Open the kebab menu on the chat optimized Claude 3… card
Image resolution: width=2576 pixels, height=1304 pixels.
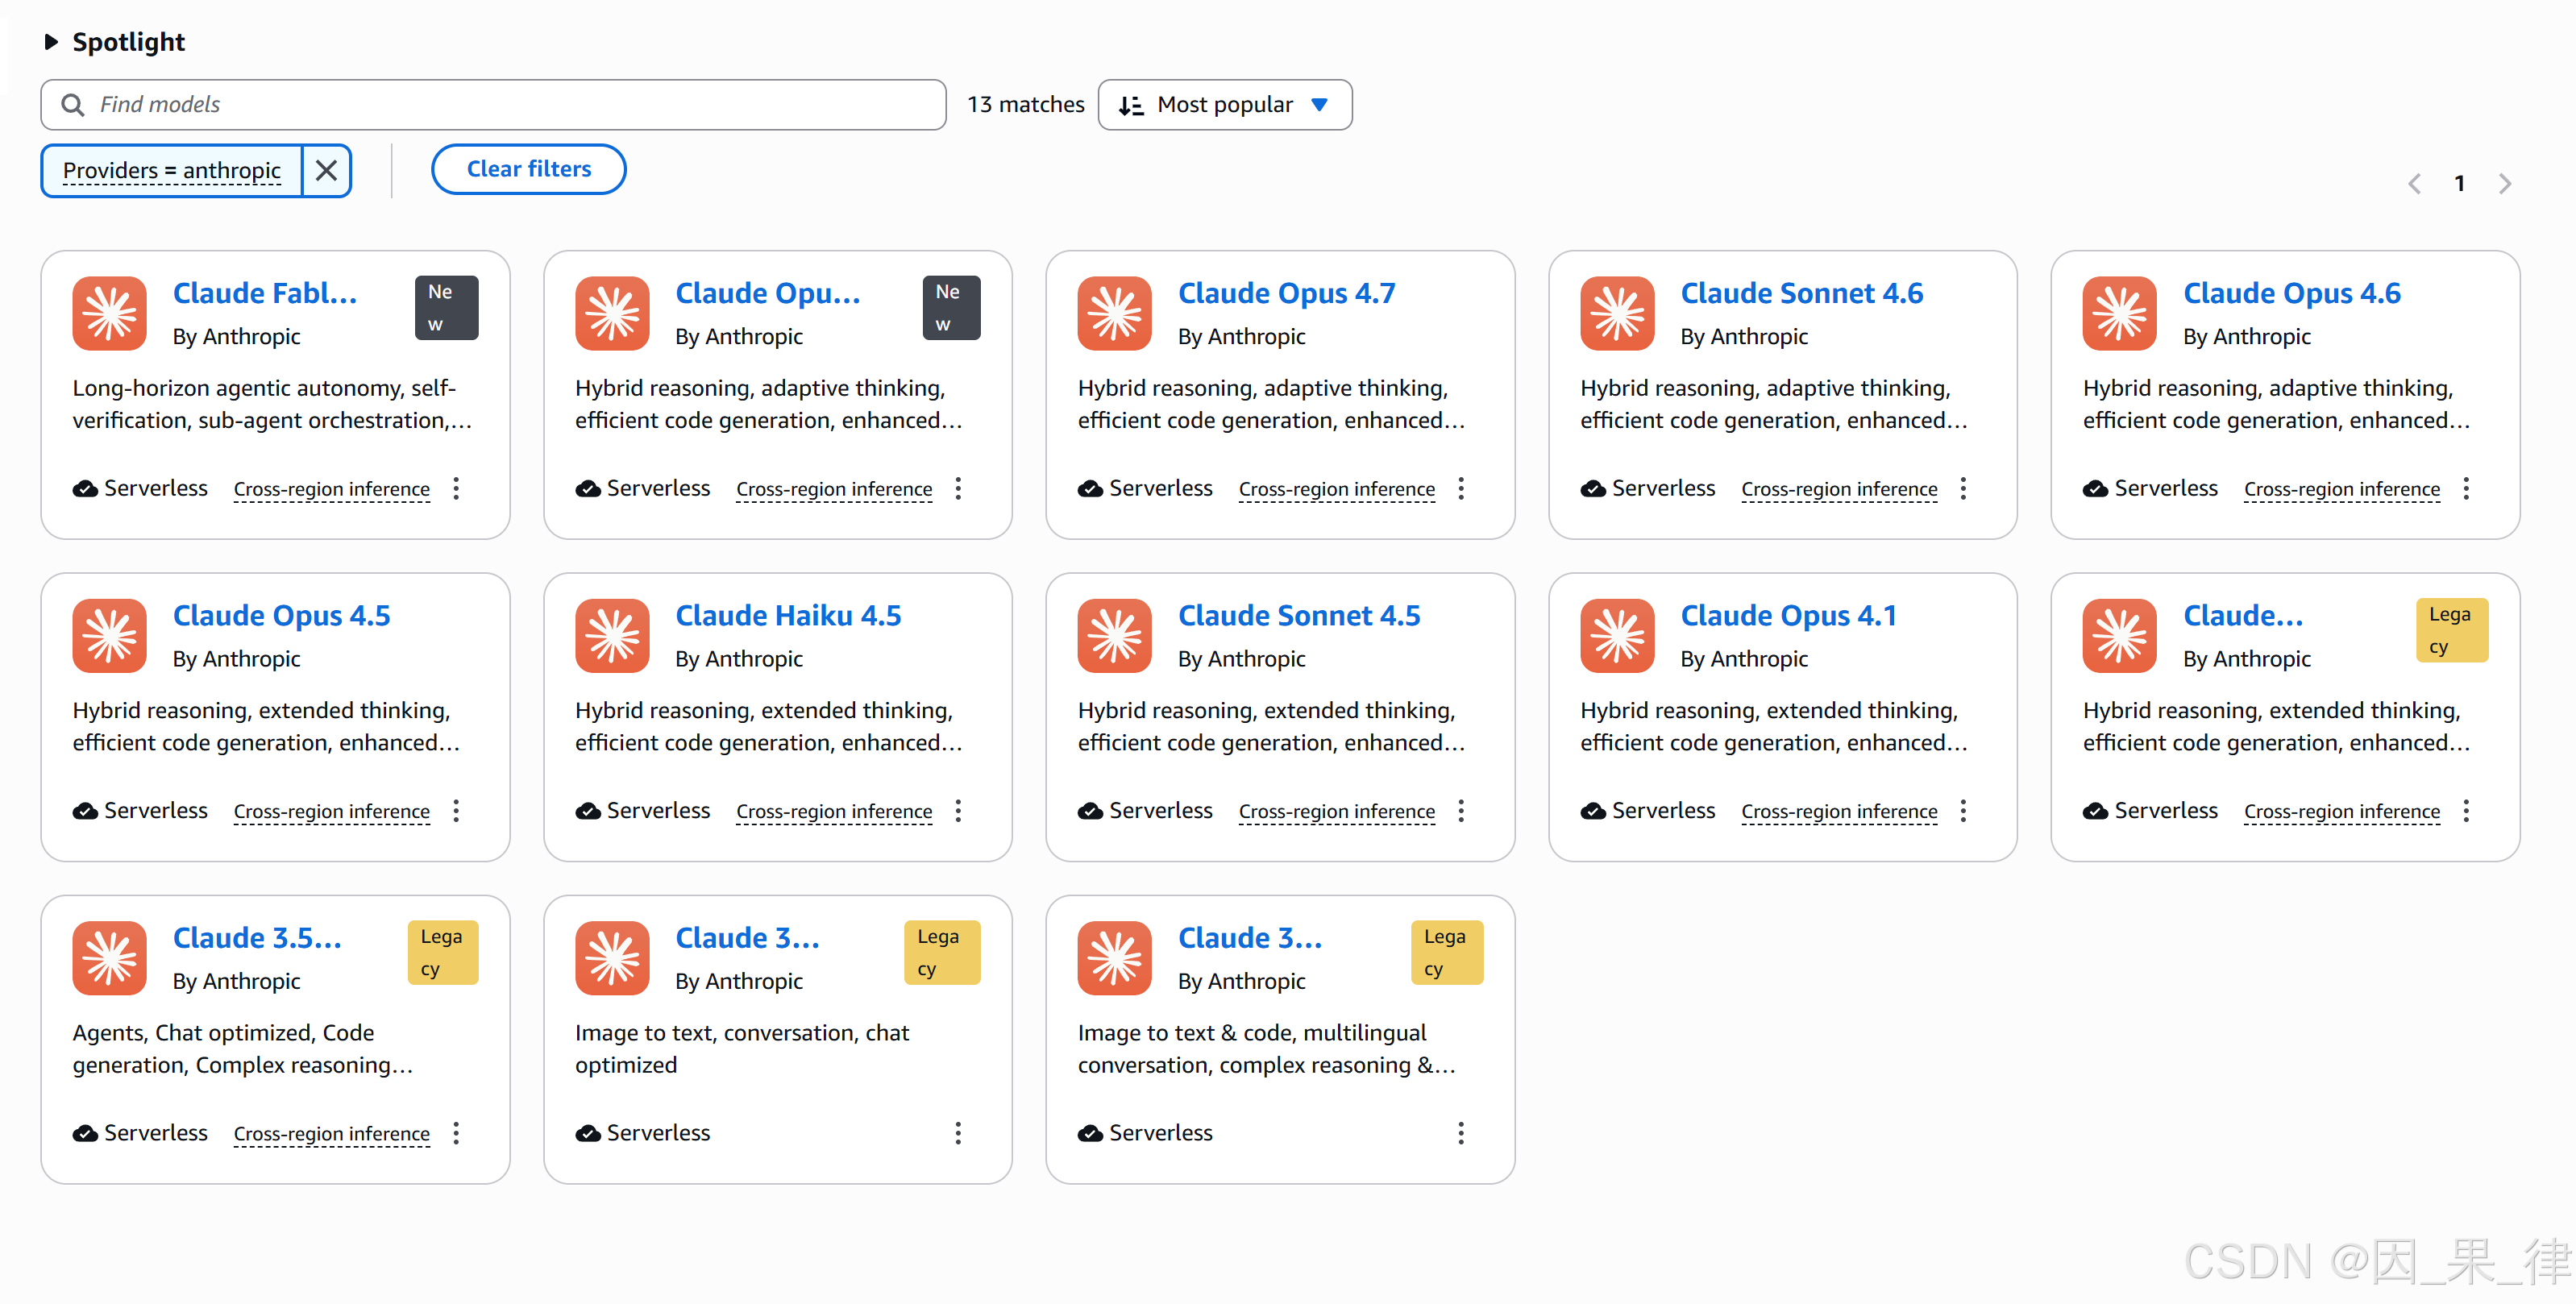[x=958, y=1133]
